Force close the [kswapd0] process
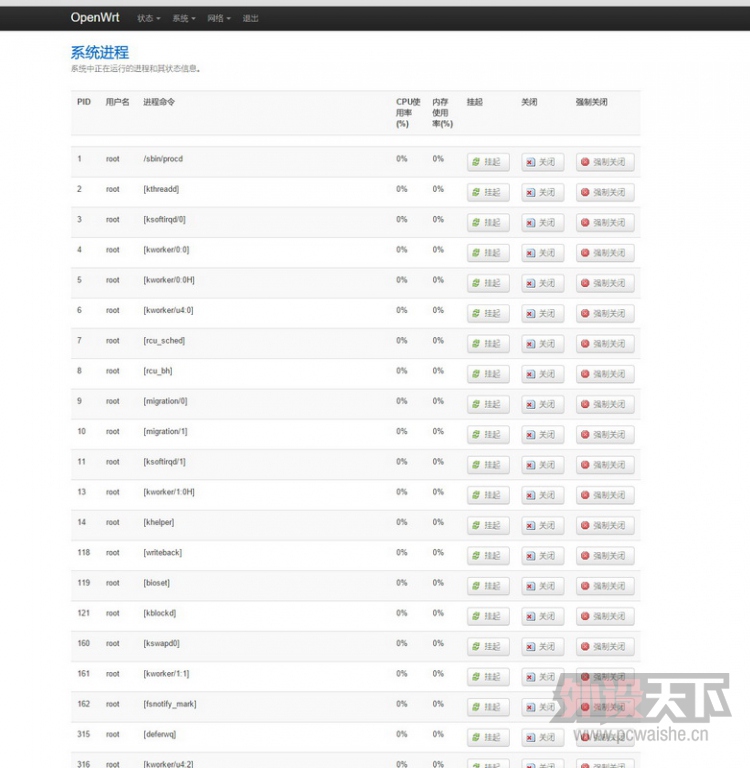This screenshot has width=750, height=768. click(x=605, y=647)
